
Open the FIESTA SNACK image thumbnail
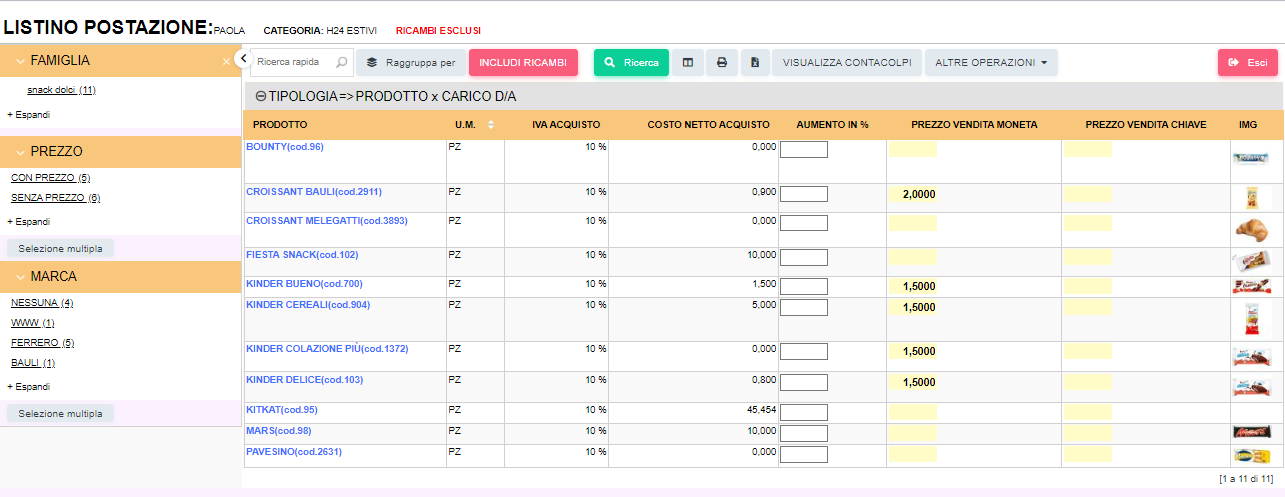1250,262
